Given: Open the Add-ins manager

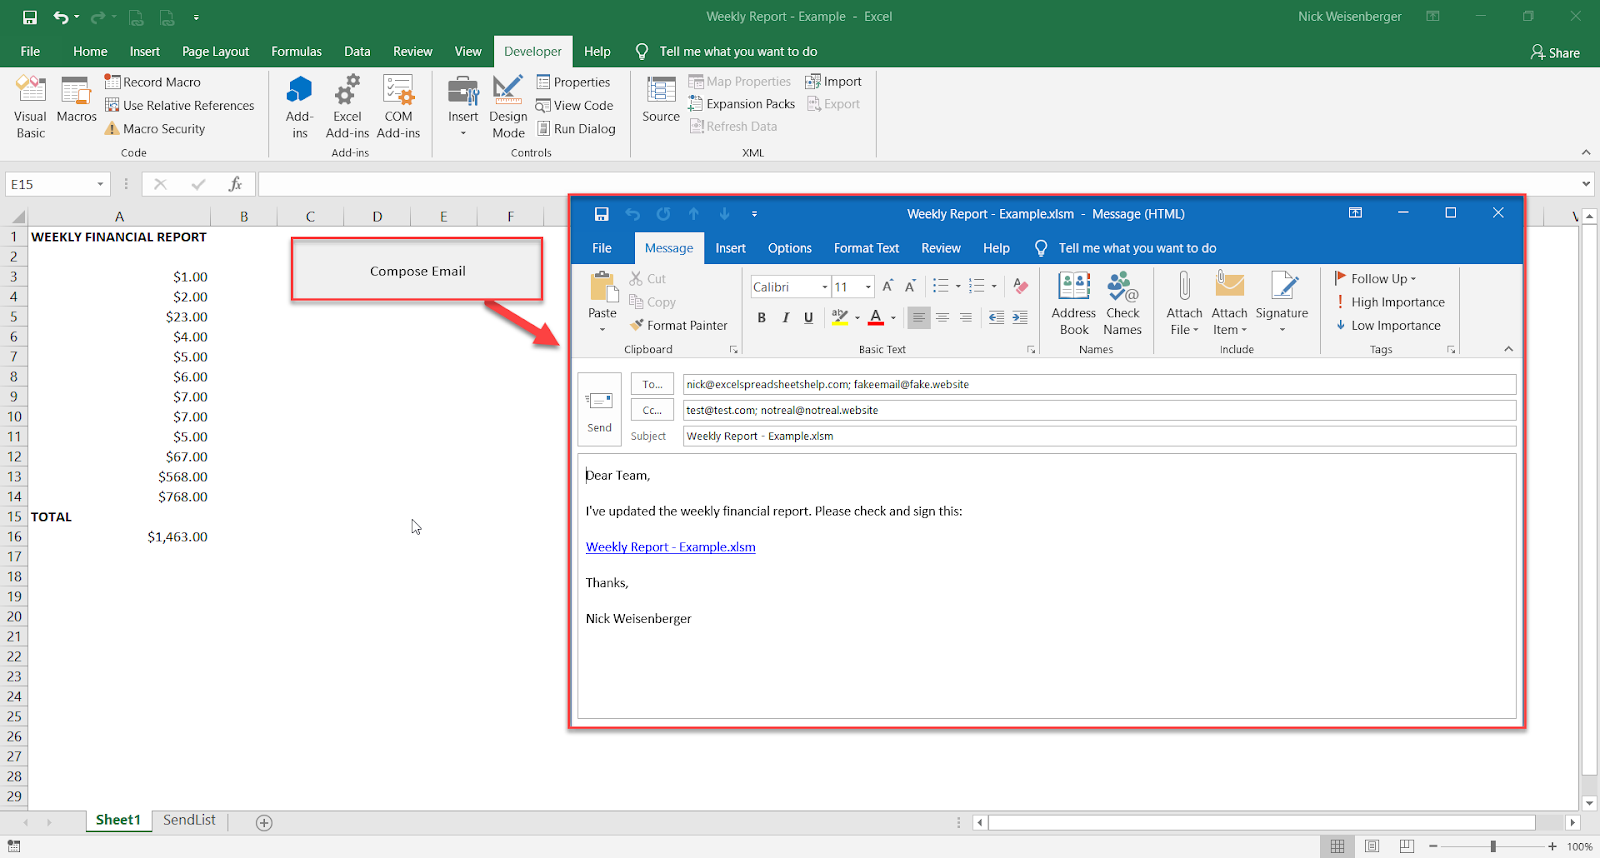Looking at the screenshot, I should click(x=299, y=107).
